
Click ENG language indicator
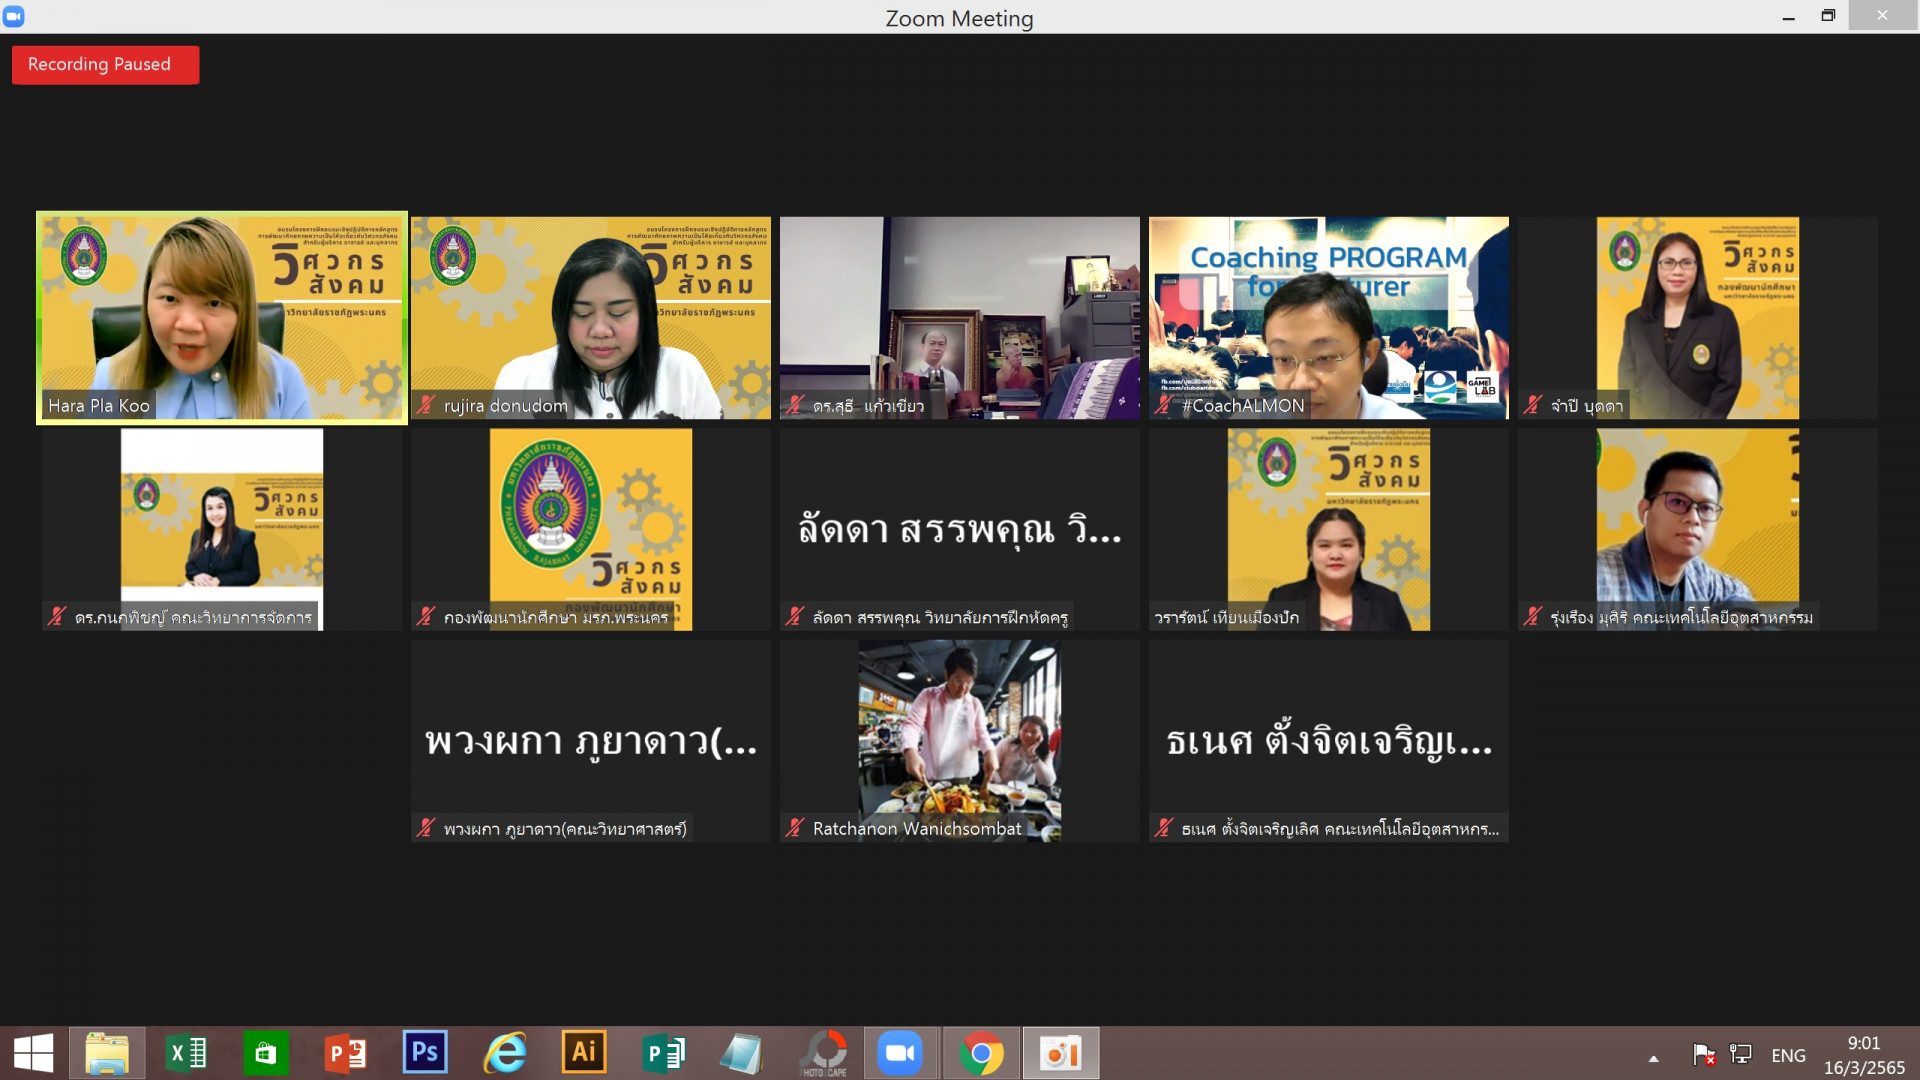(x=1788, y=1055)
